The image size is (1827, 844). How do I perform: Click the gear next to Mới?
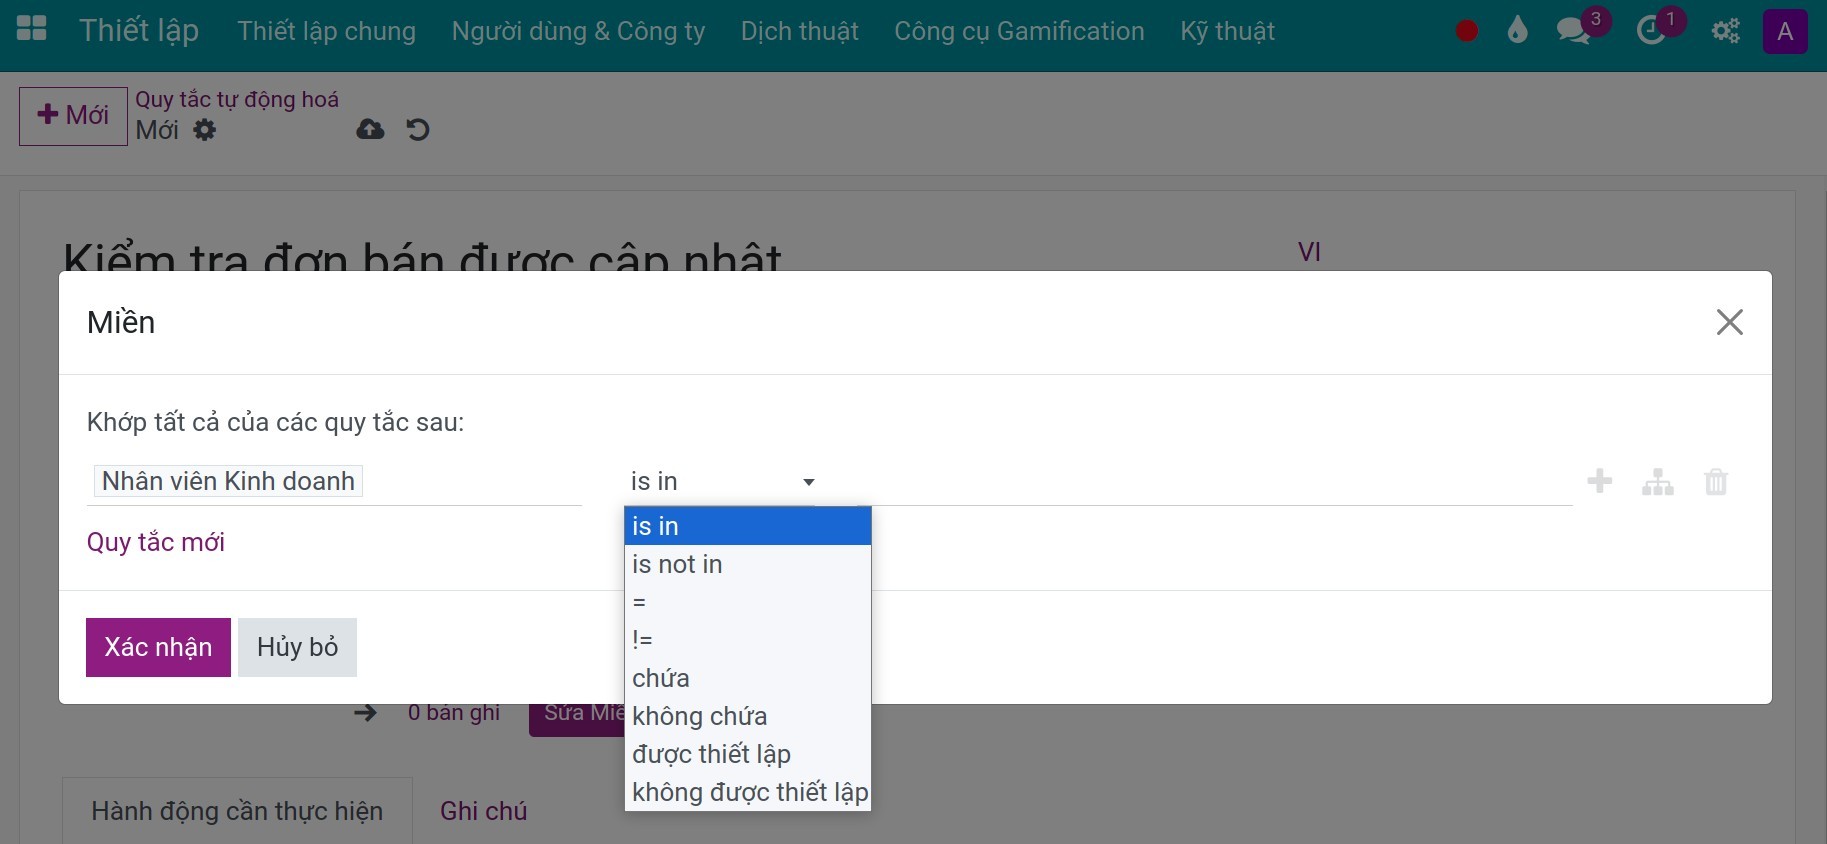(x=205, y=130)
